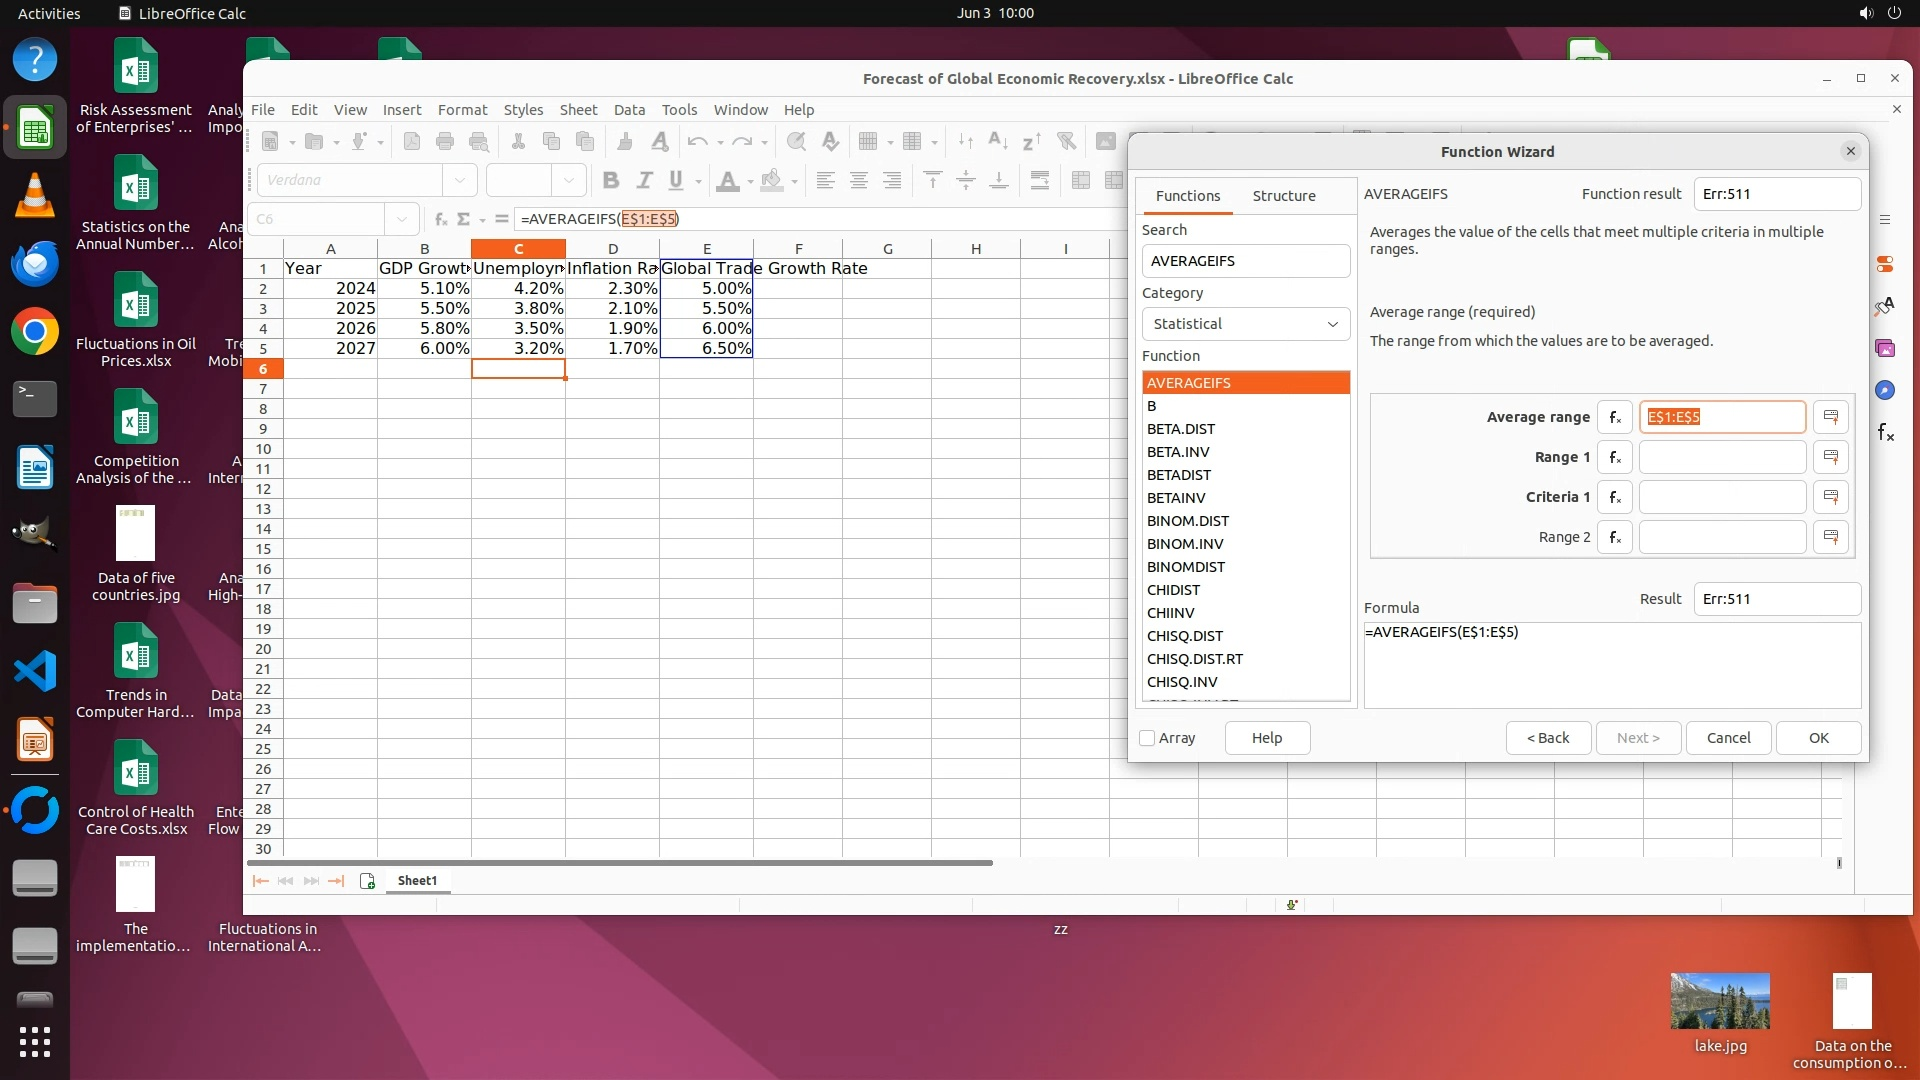Click Align Center icon in toolbar
The height and width of the screenshot is (1080, 1920).
pyautogui.click(x=858, y=180)
